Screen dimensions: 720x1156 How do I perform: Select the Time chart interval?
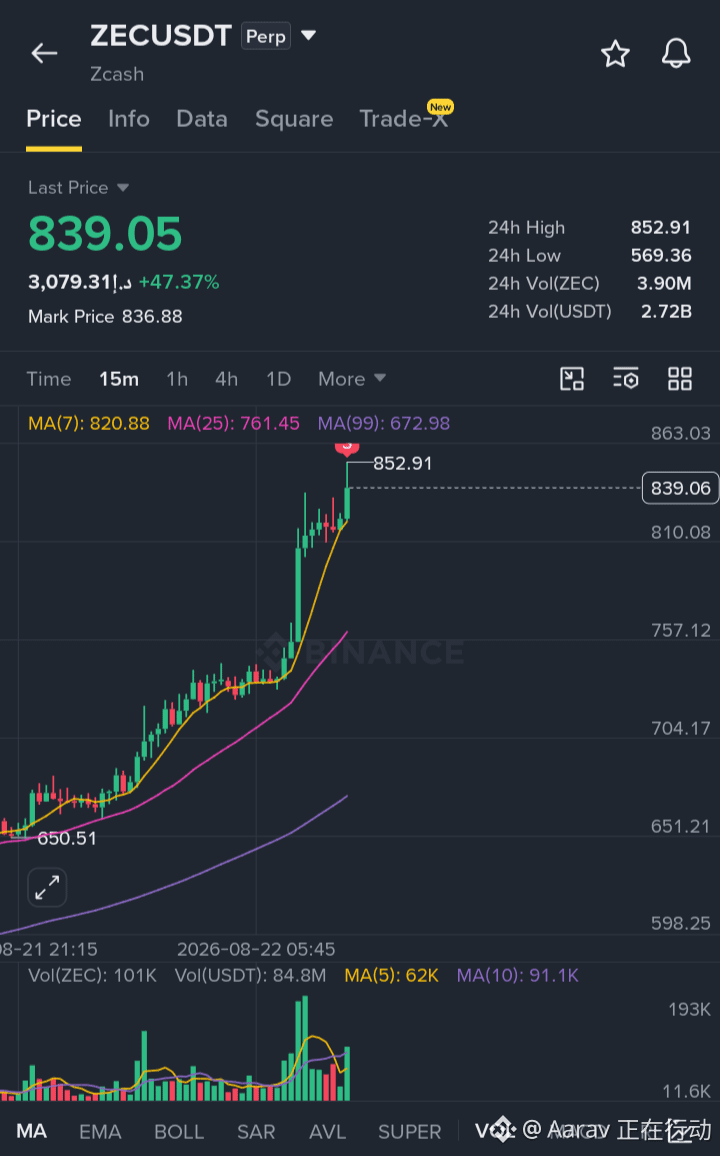49,379
